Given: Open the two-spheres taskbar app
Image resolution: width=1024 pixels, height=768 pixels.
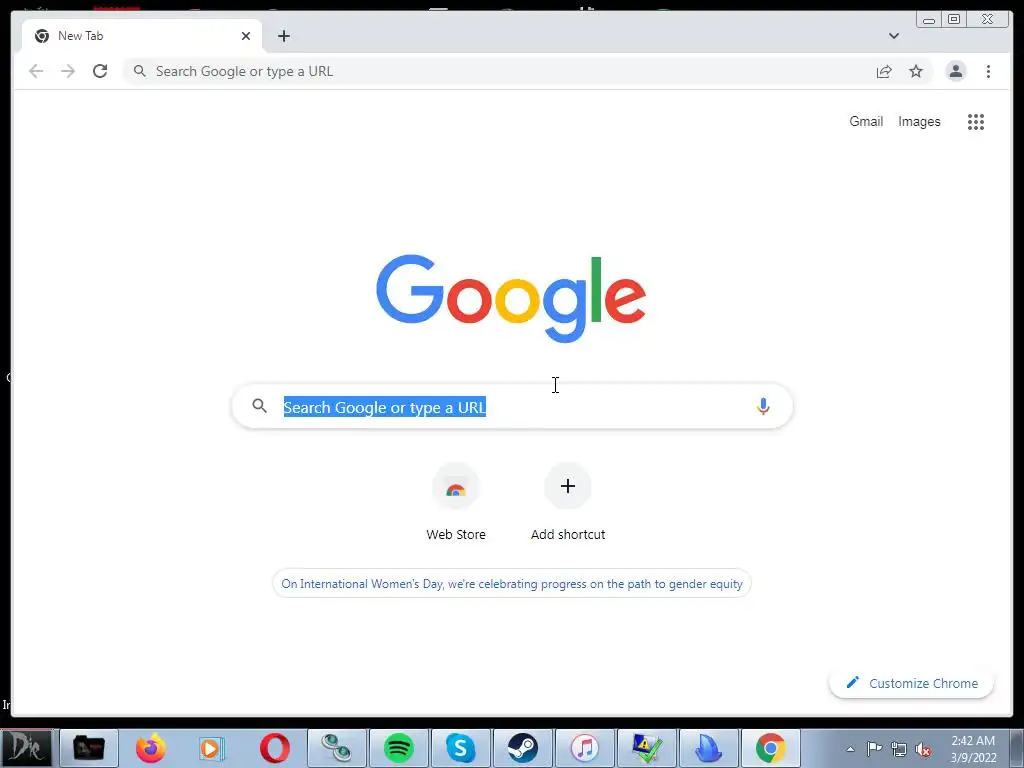Looking at the screenshot, I should click(x=336, y=748).
